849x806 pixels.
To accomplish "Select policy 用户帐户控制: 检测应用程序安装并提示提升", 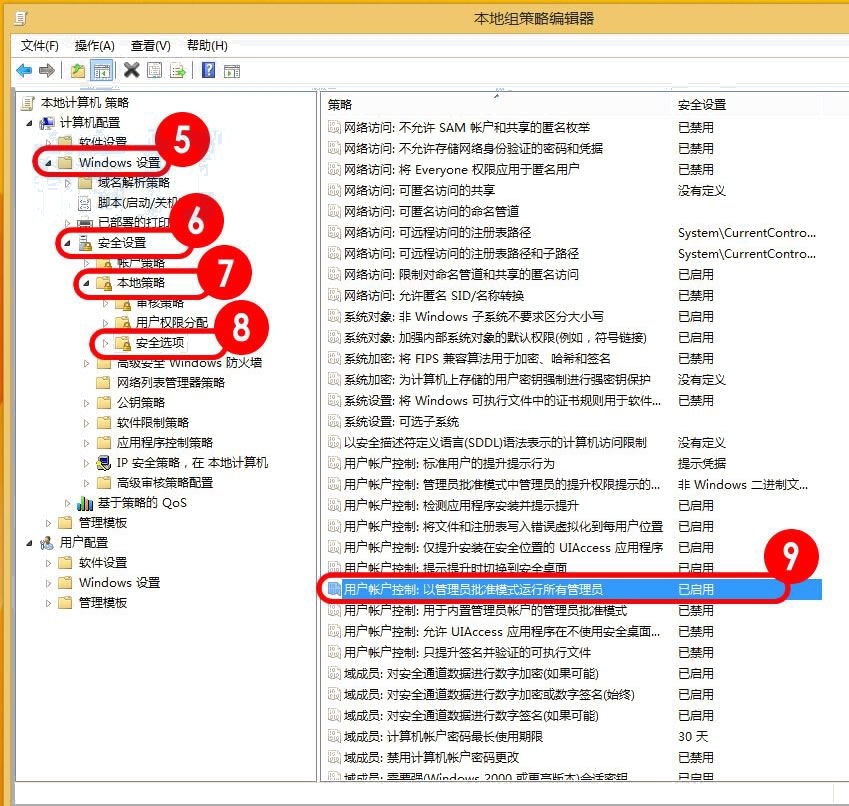I will [461, 506].
